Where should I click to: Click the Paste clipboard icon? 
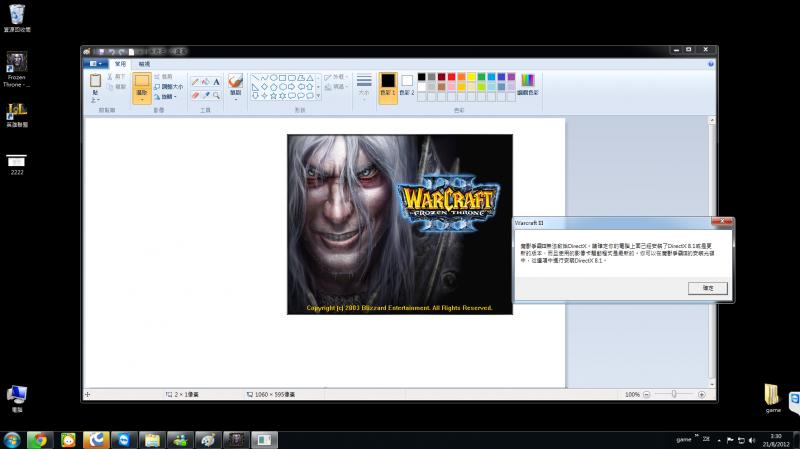coord(96,82)
